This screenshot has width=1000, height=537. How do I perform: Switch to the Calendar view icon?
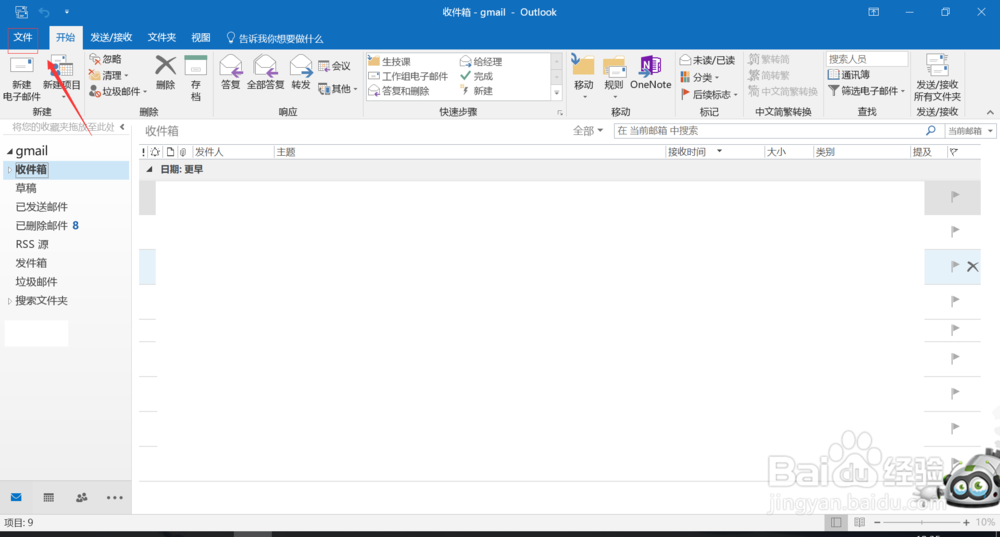tap(48, 497)
